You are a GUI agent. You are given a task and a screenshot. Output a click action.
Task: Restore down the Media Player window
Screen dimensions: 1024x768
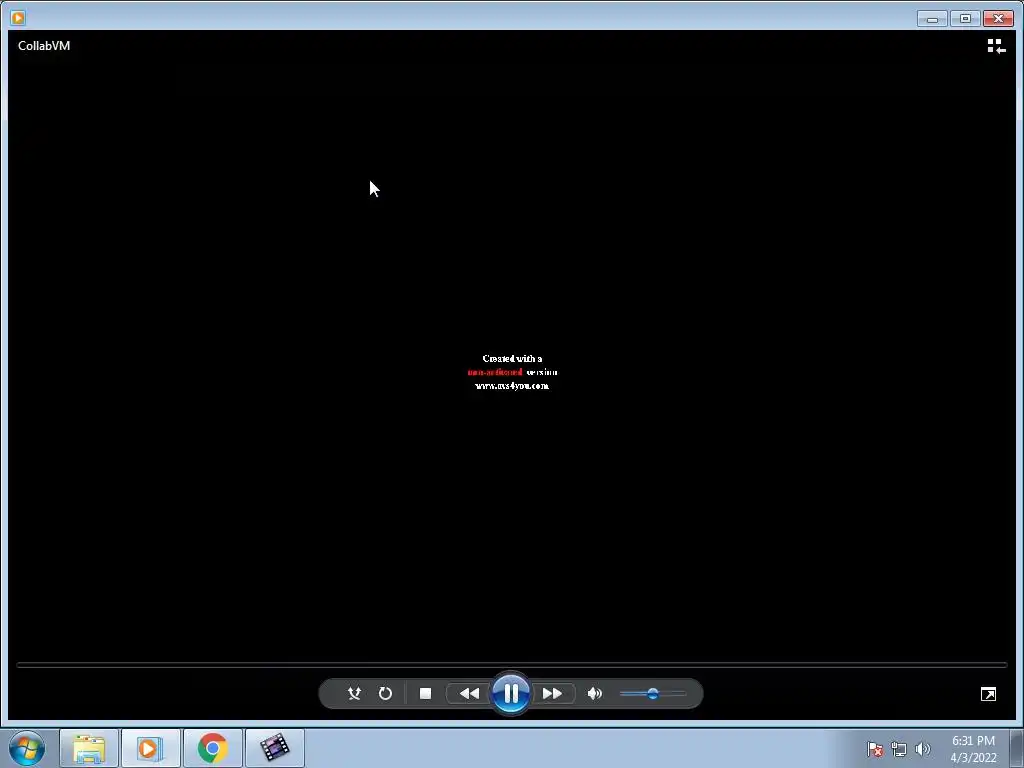click(x=965, y=18)
